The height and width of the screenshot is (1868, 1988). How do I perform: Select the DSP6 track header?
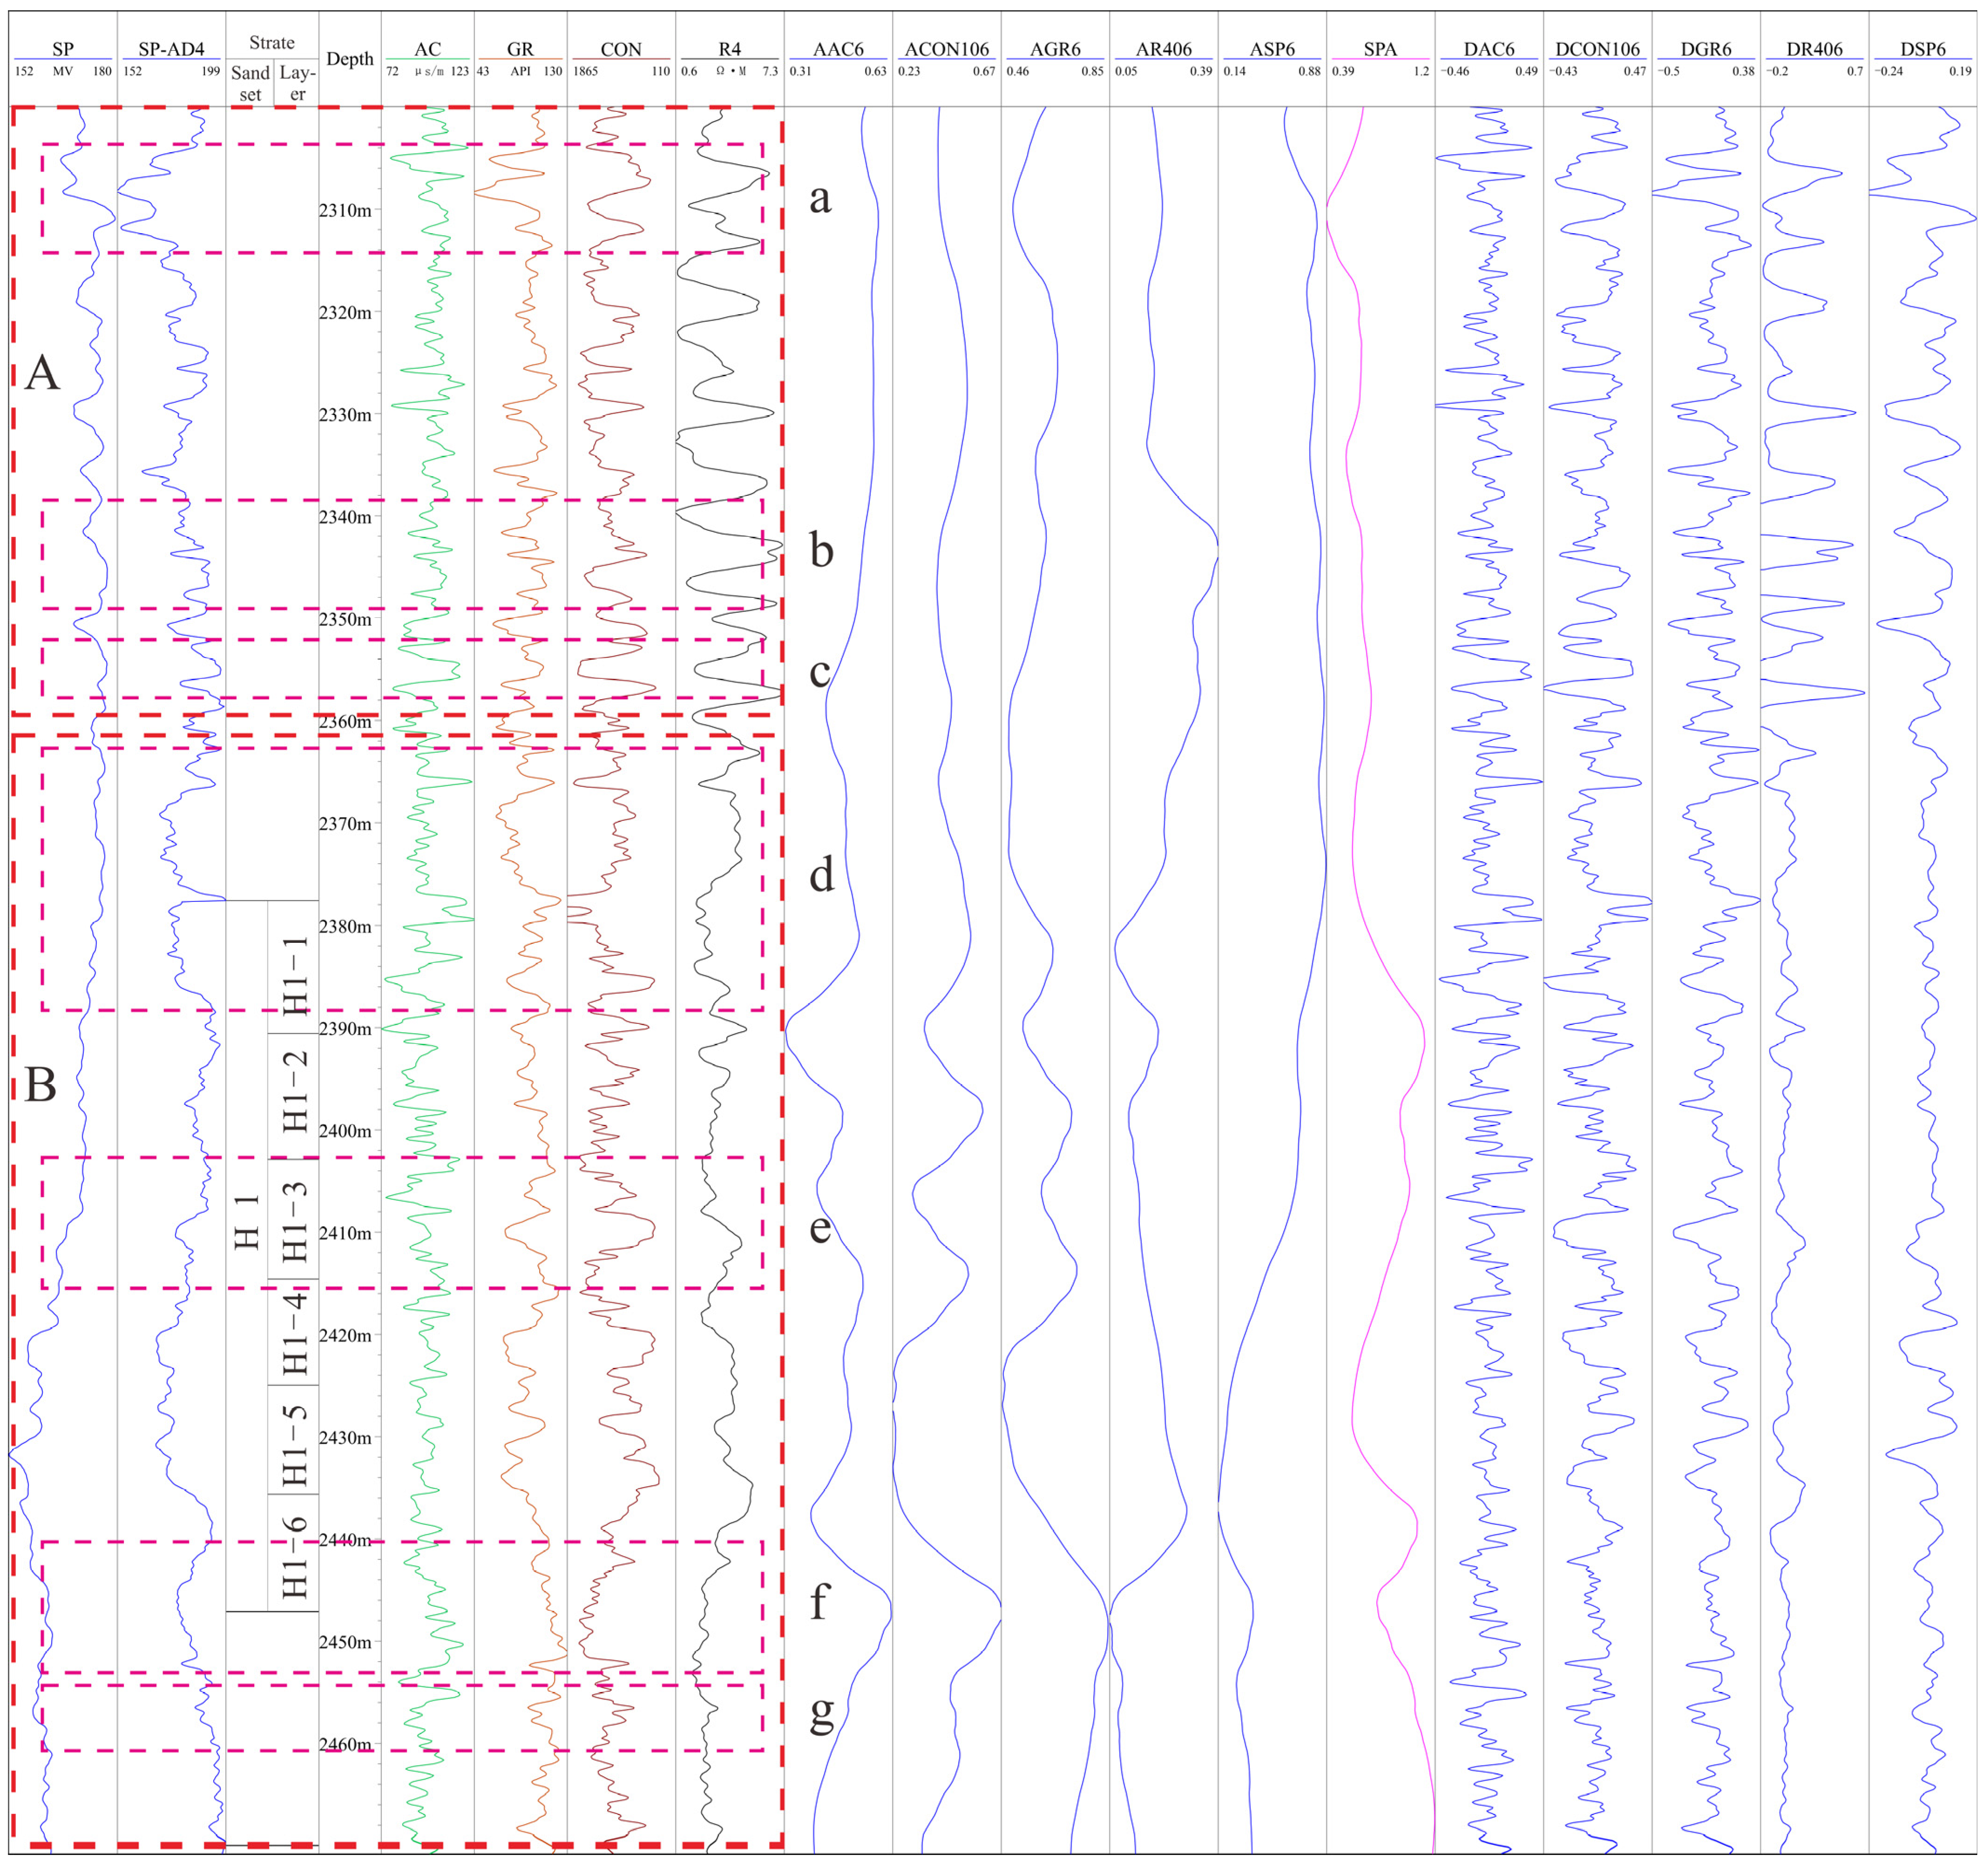(x=1923, y=49)
